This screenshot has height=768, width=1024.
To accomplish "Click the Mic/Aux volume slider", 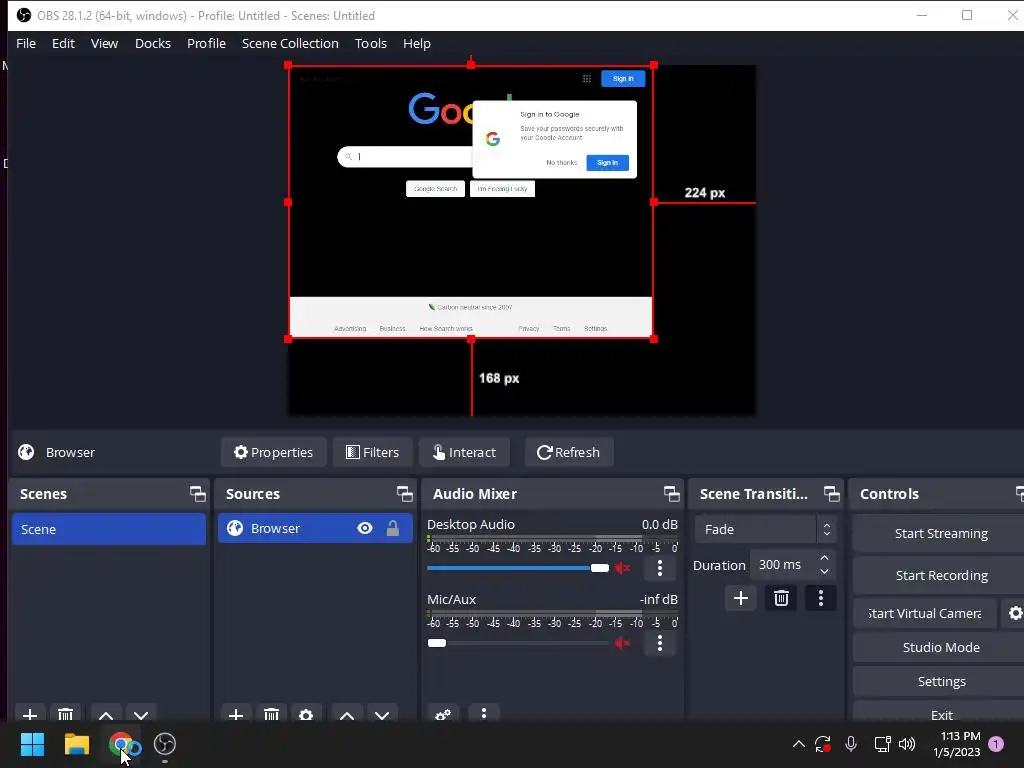I will (518, 643).
